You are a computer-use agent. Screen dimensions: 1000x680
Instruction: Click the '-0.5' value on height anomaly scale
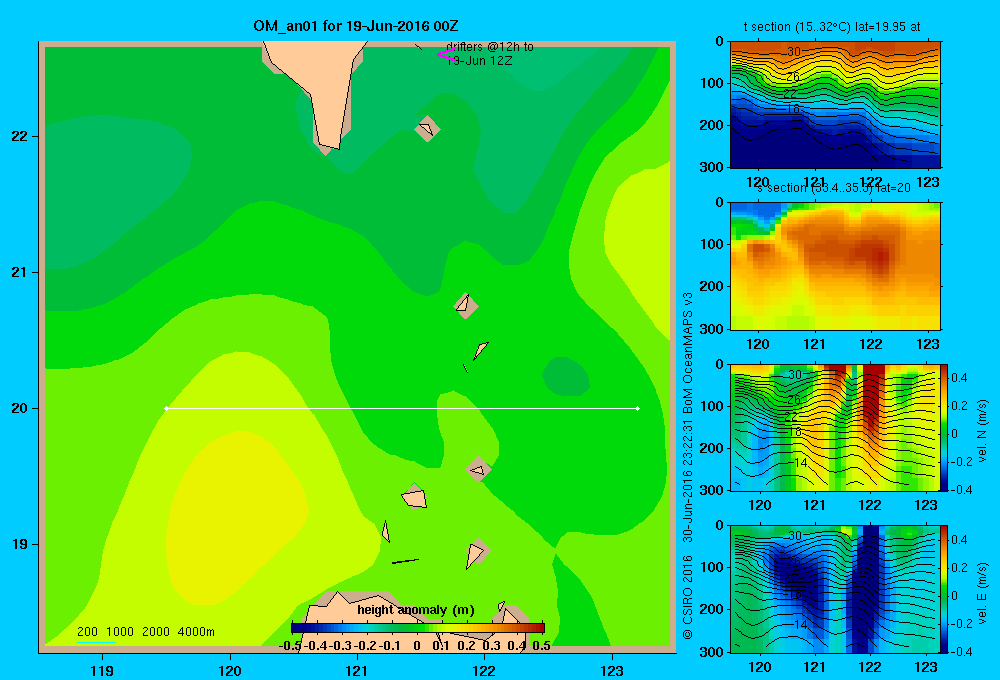pyautogui.click(x=290, y=646)
